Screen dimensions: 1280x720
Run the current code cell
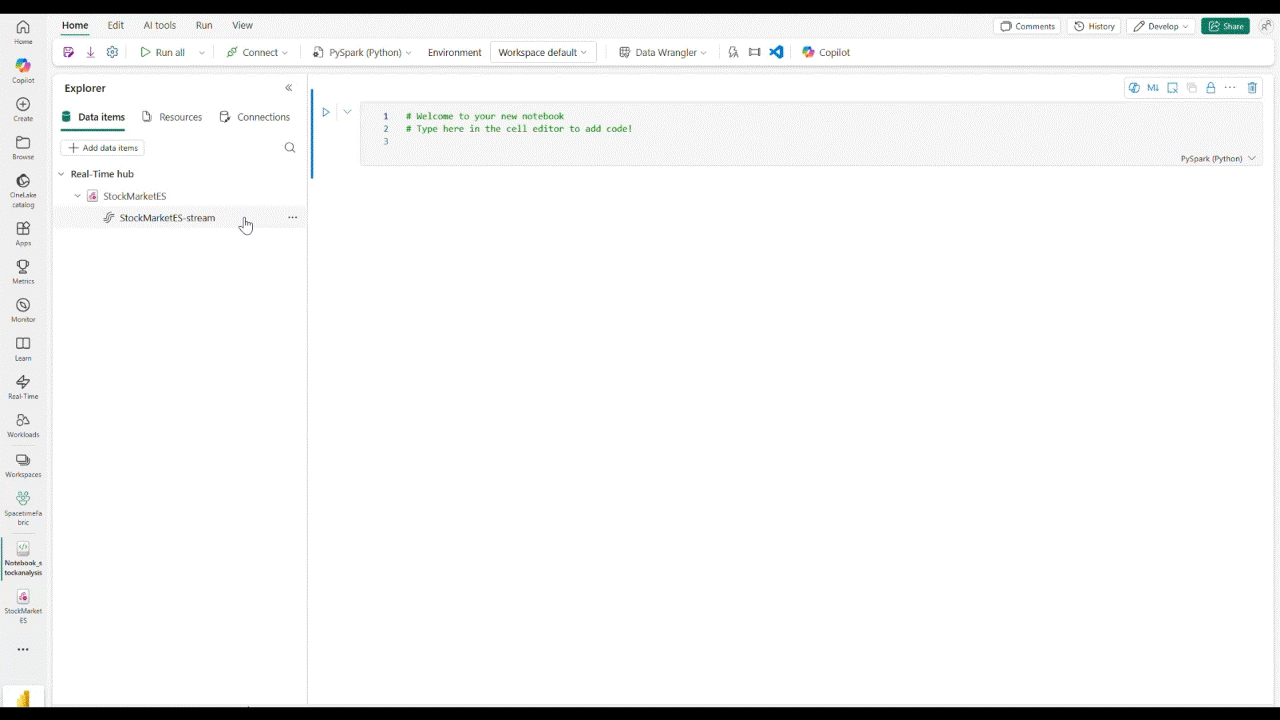click(326, 112)
